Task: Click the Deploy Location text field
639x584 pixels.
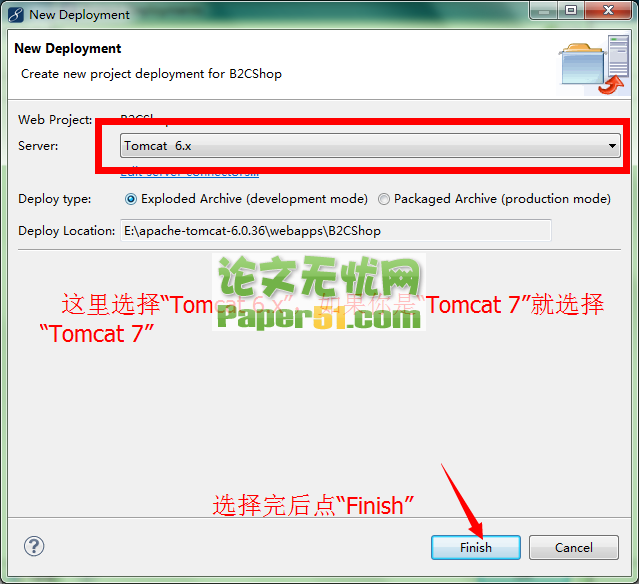Action: 336,231
